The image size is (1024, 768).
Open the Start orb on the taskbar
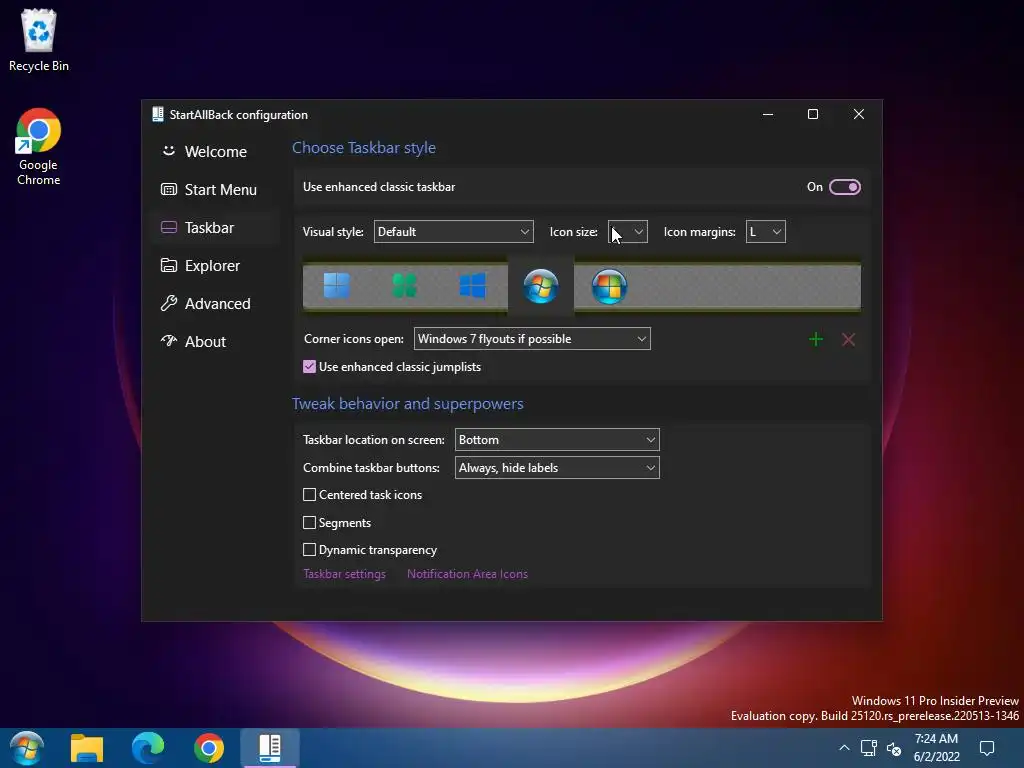click(27, 748)
